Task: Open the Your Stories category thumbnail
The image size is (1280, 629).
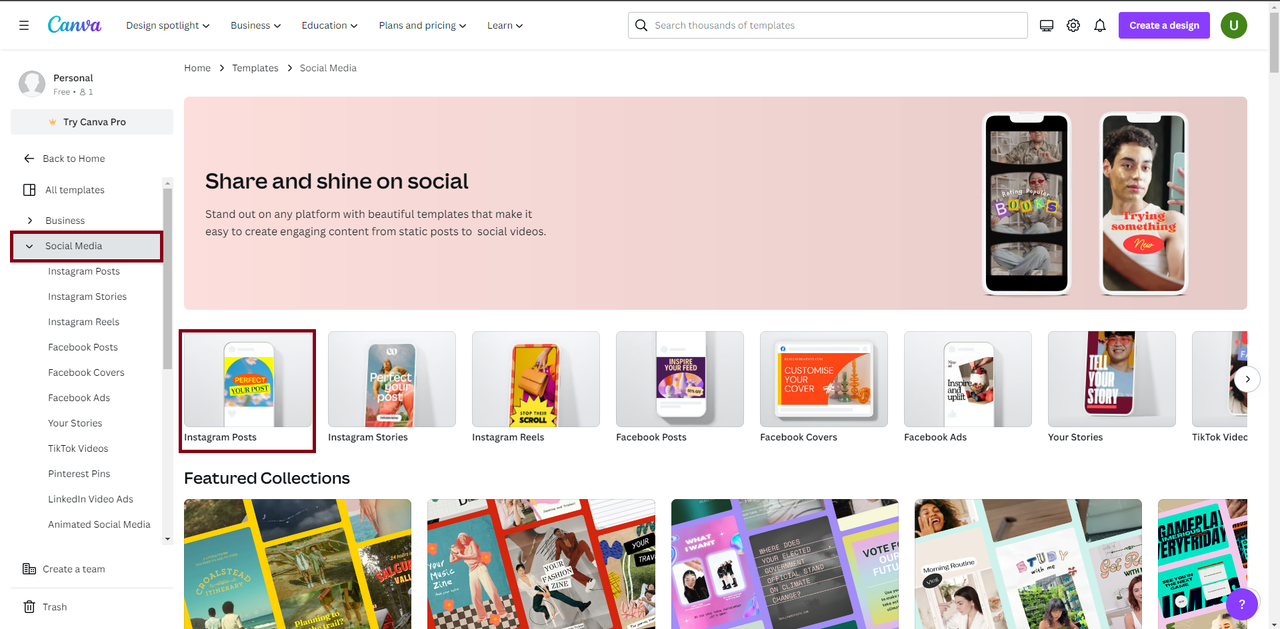Action: tap(1112, 379)
